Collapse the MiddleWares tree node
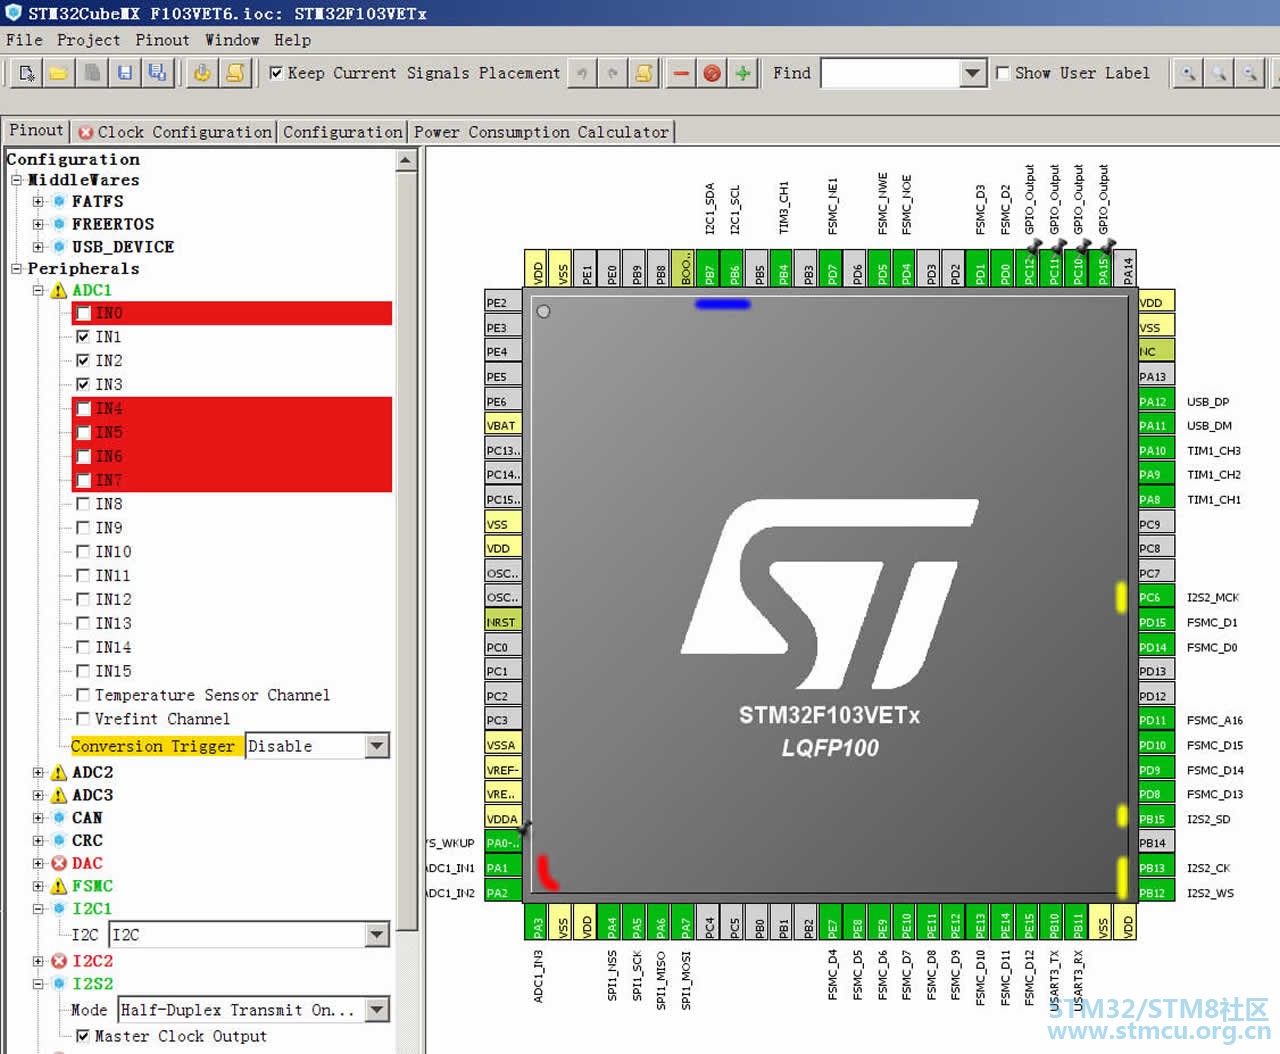Image resolution: width=1280 pixels, height=1054 pixels. pos(16,180)
